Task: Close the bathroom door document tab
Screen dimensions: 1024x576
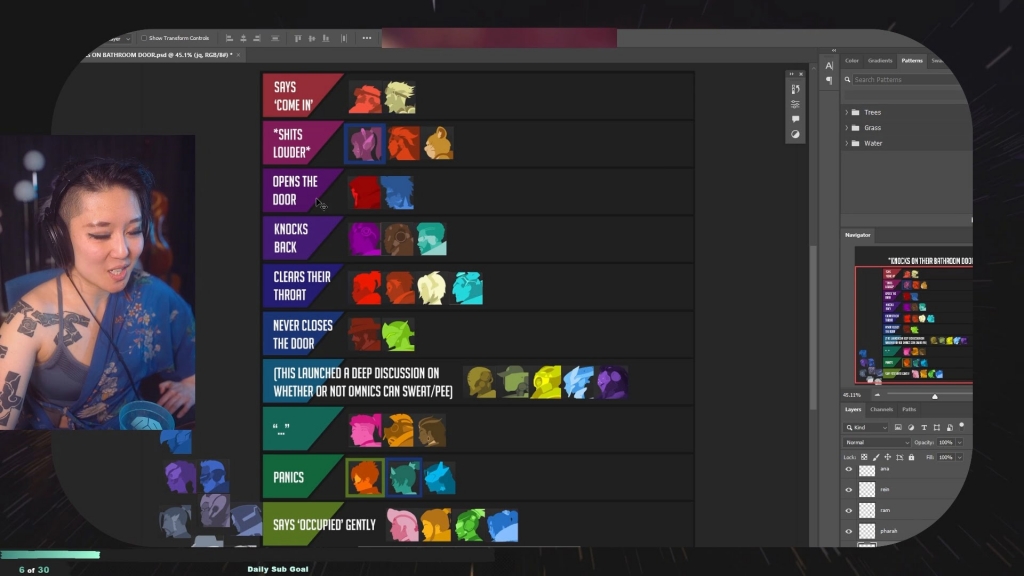Action: pyautogui.click(x=238, y=54)
